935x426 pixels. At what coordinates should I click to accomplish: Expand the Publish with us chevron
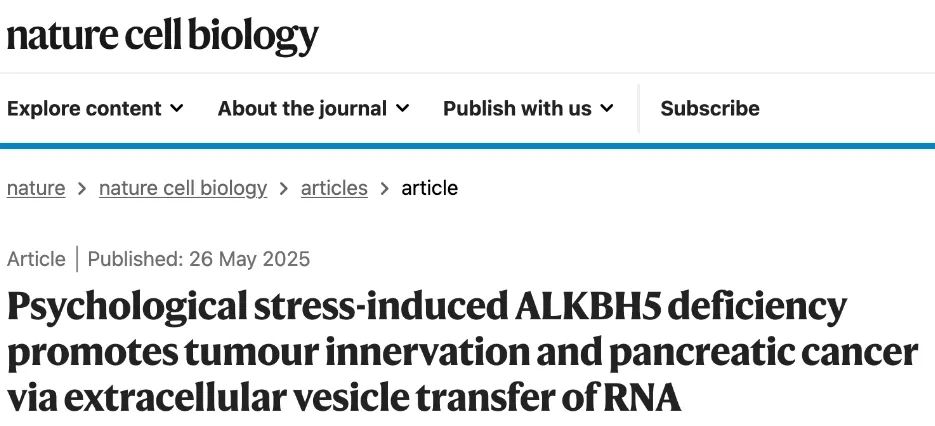607,109
